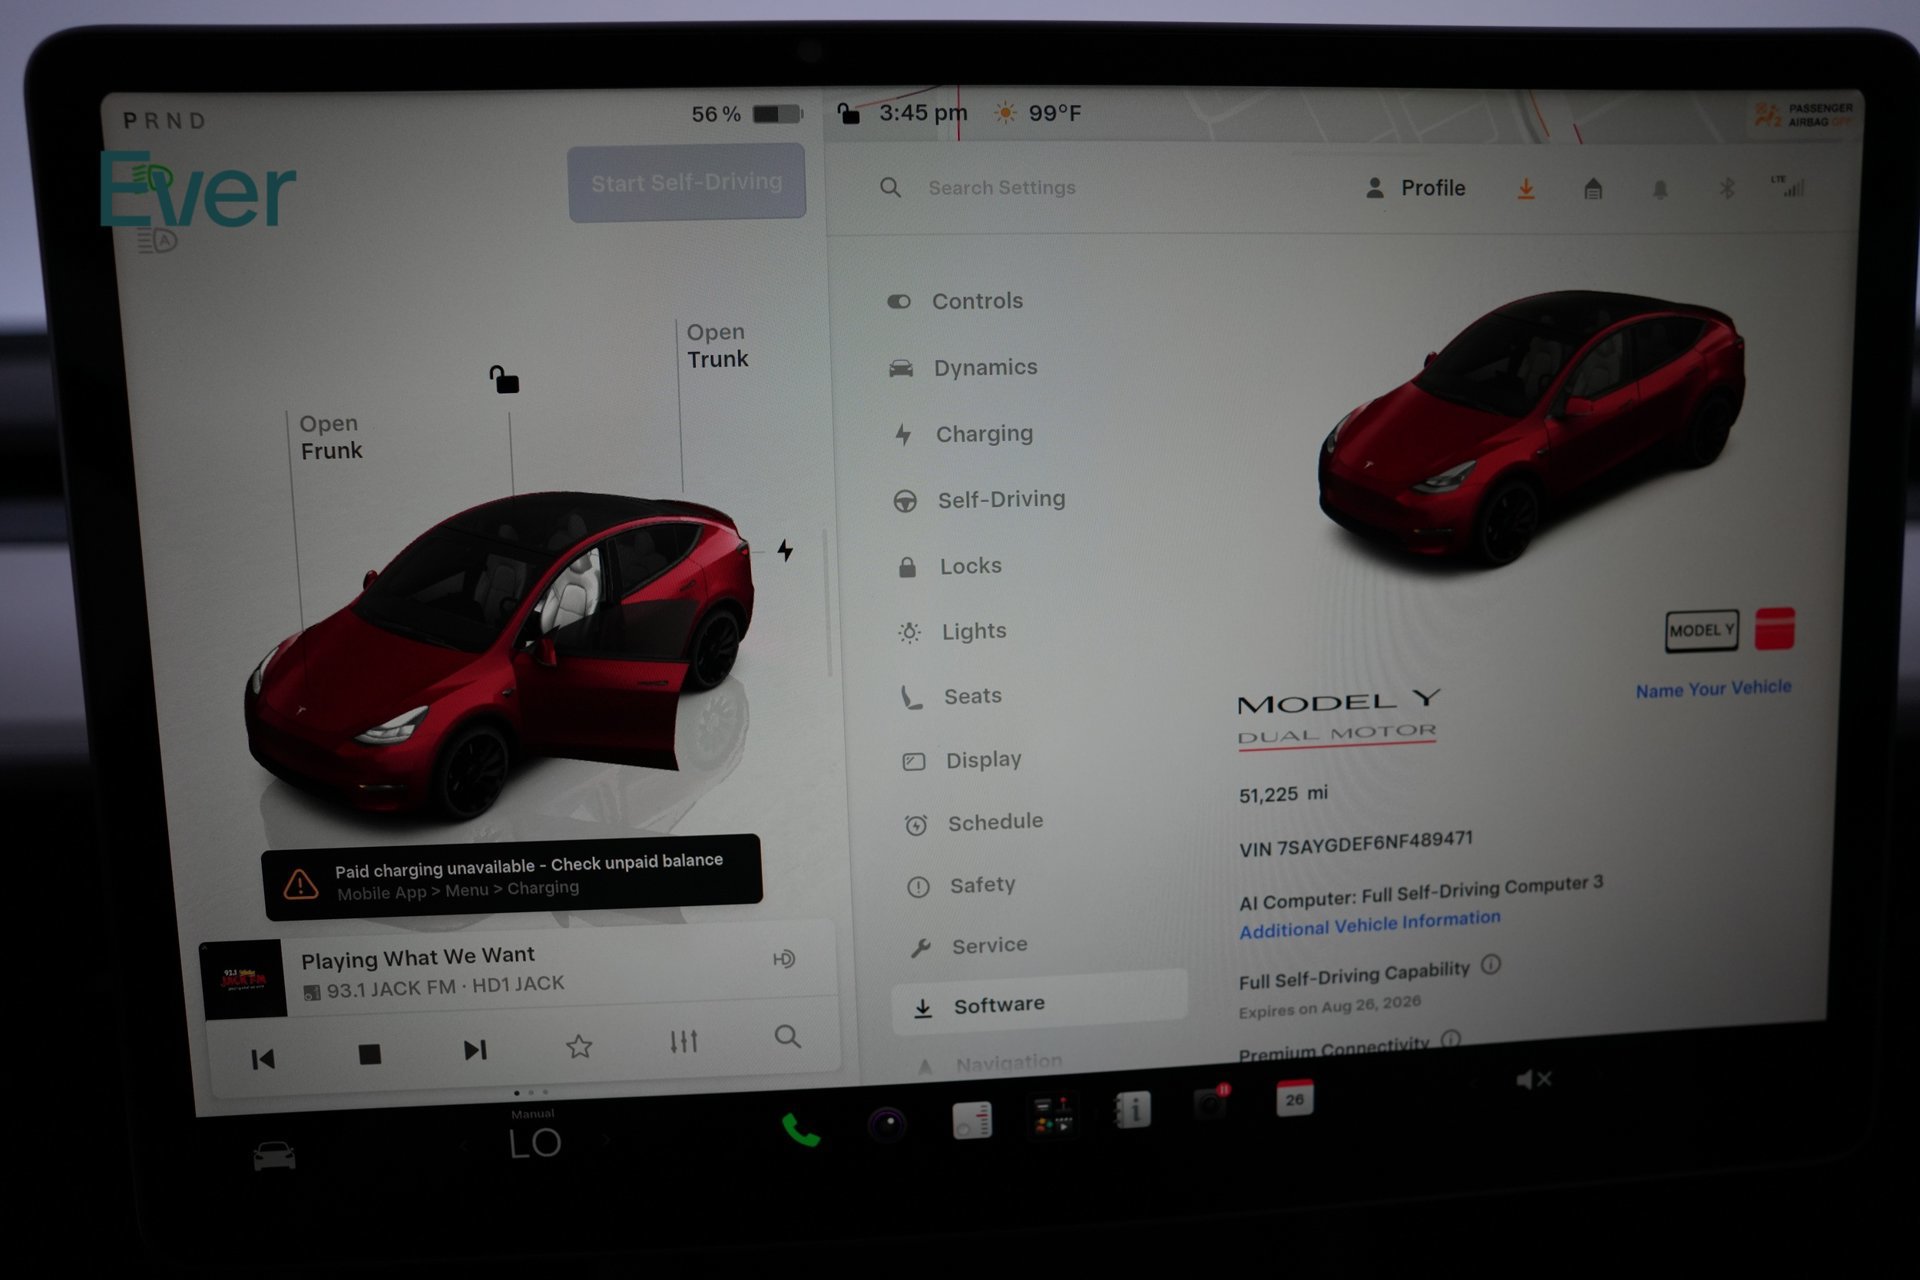
Task: Tap the charge port lightning bolt icon
Action: point(785,550)
